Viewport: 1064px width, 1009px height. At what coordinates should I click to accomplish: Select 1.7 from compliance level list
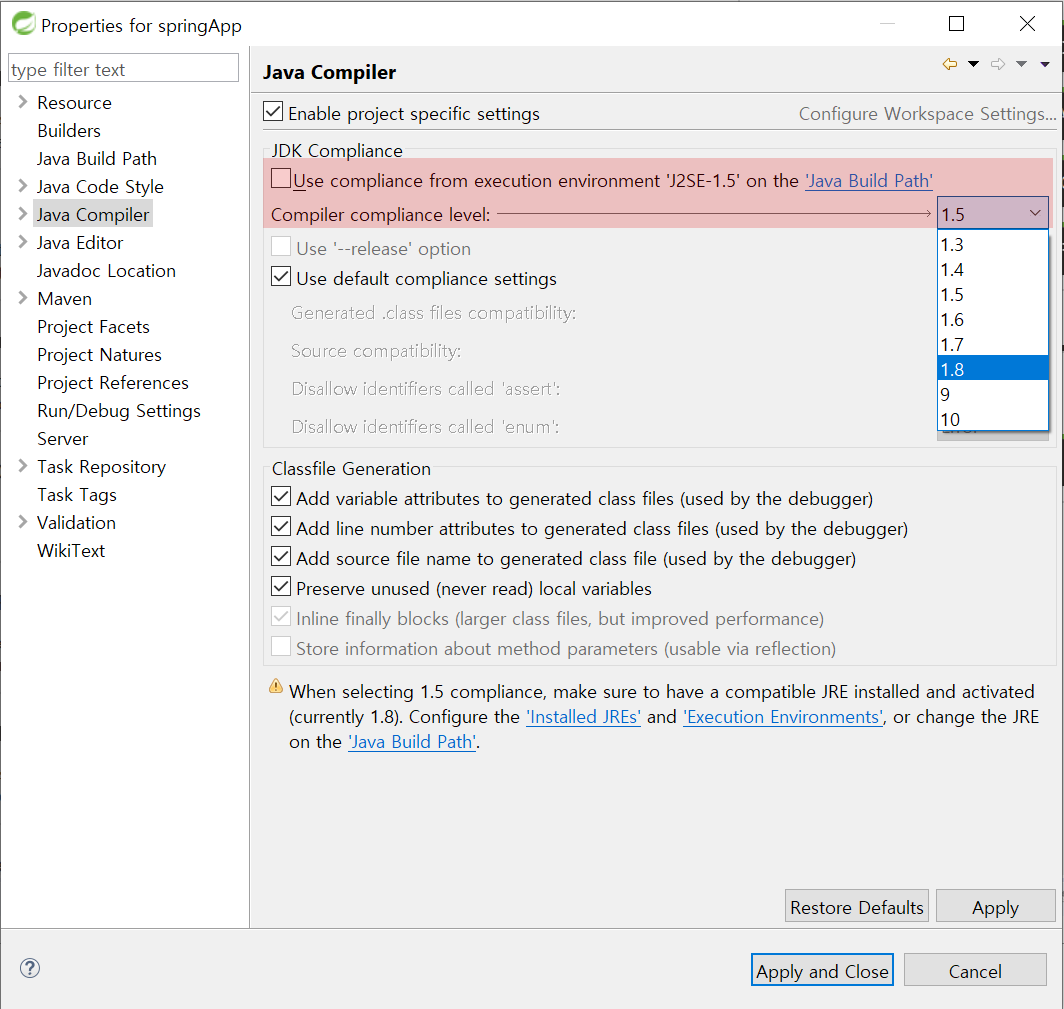993,345
